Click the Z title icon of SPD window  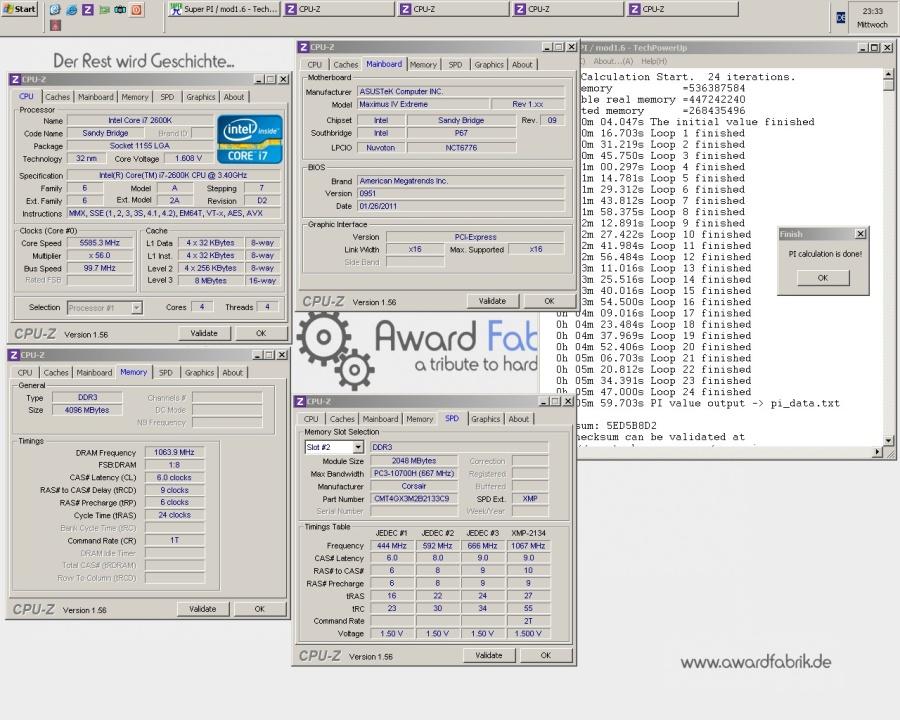point(300,401)
